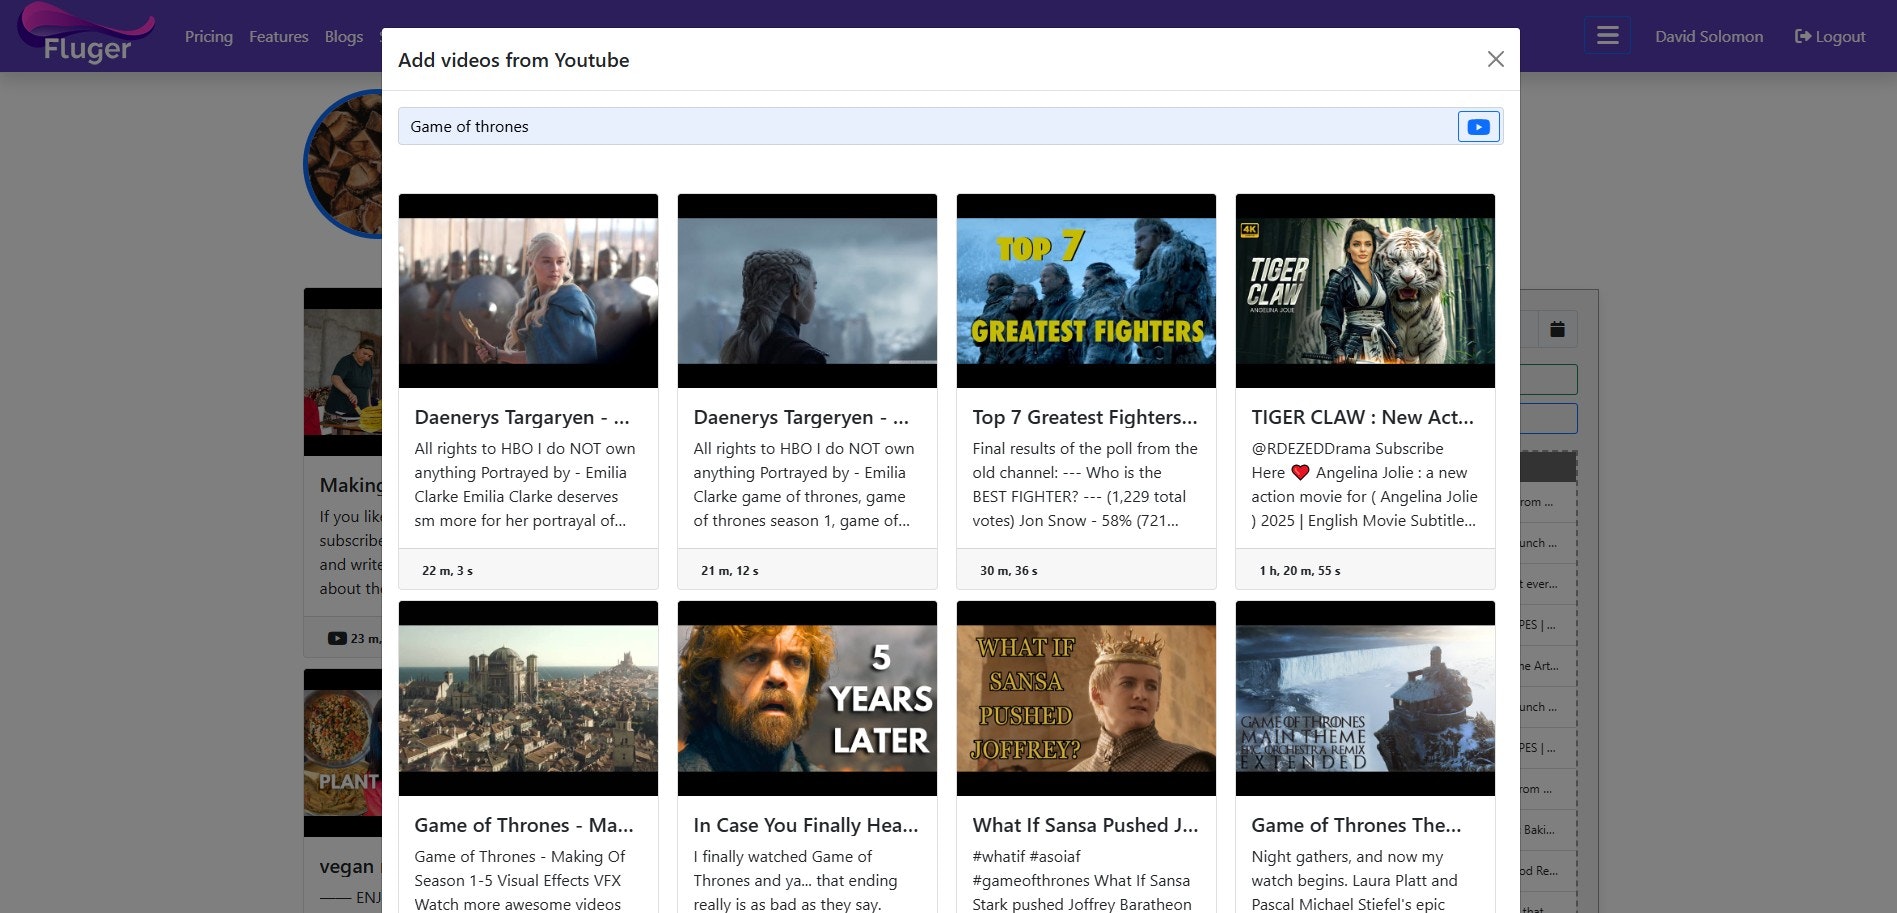
Task: Click title 'Daenerys Targaryen - ...'
Action: [x=522, y=417]
